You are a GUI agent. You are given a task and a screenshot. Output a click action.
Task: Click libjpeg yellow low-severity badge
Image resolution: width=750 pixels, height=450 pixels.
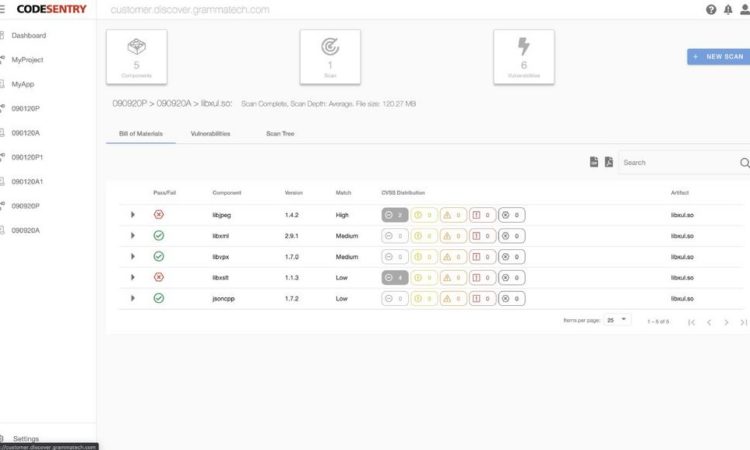coord(424,215)
